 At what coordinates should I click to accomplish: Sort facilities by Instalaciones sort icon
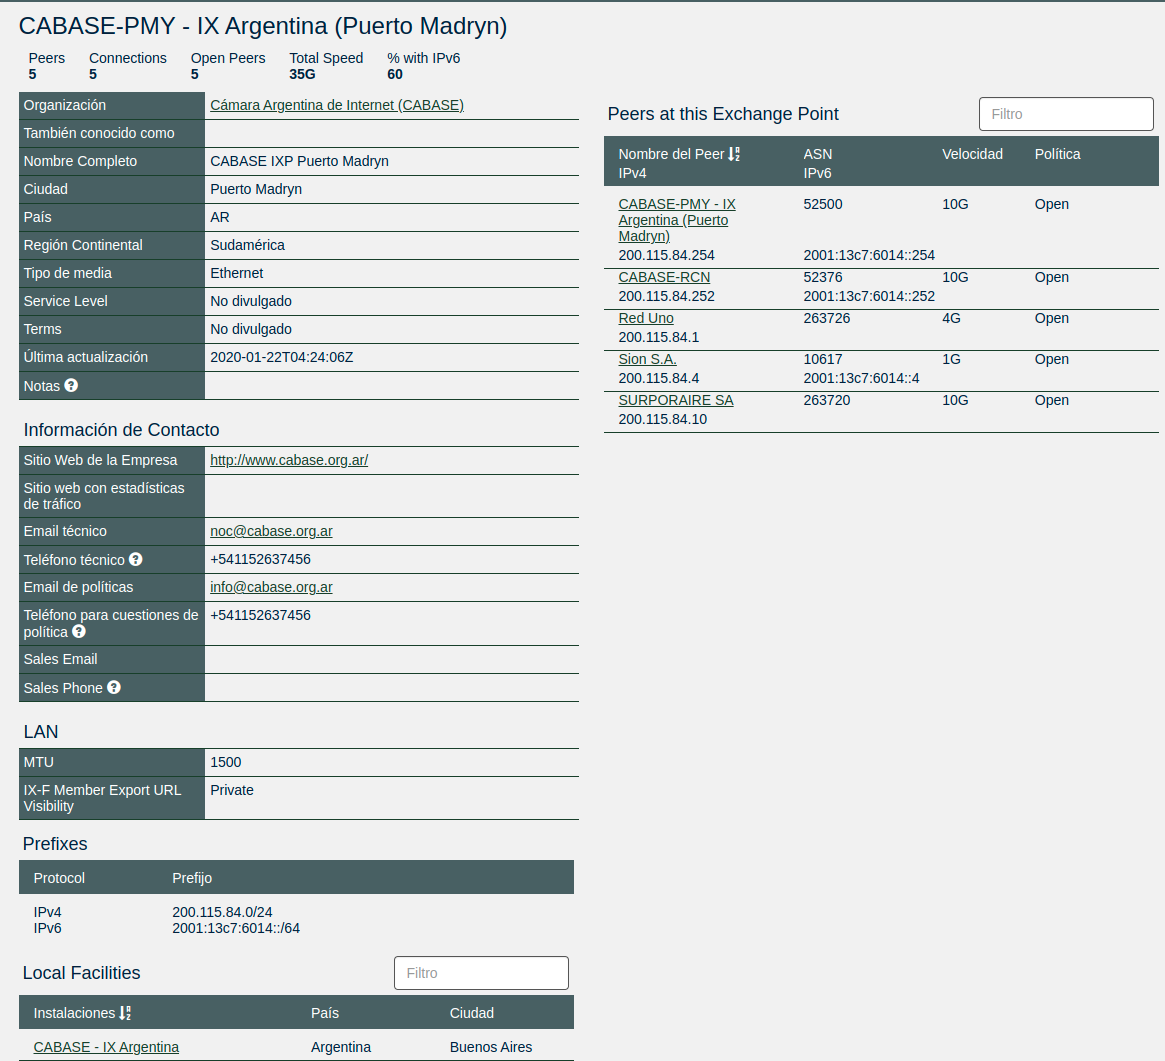[125, 1013]
